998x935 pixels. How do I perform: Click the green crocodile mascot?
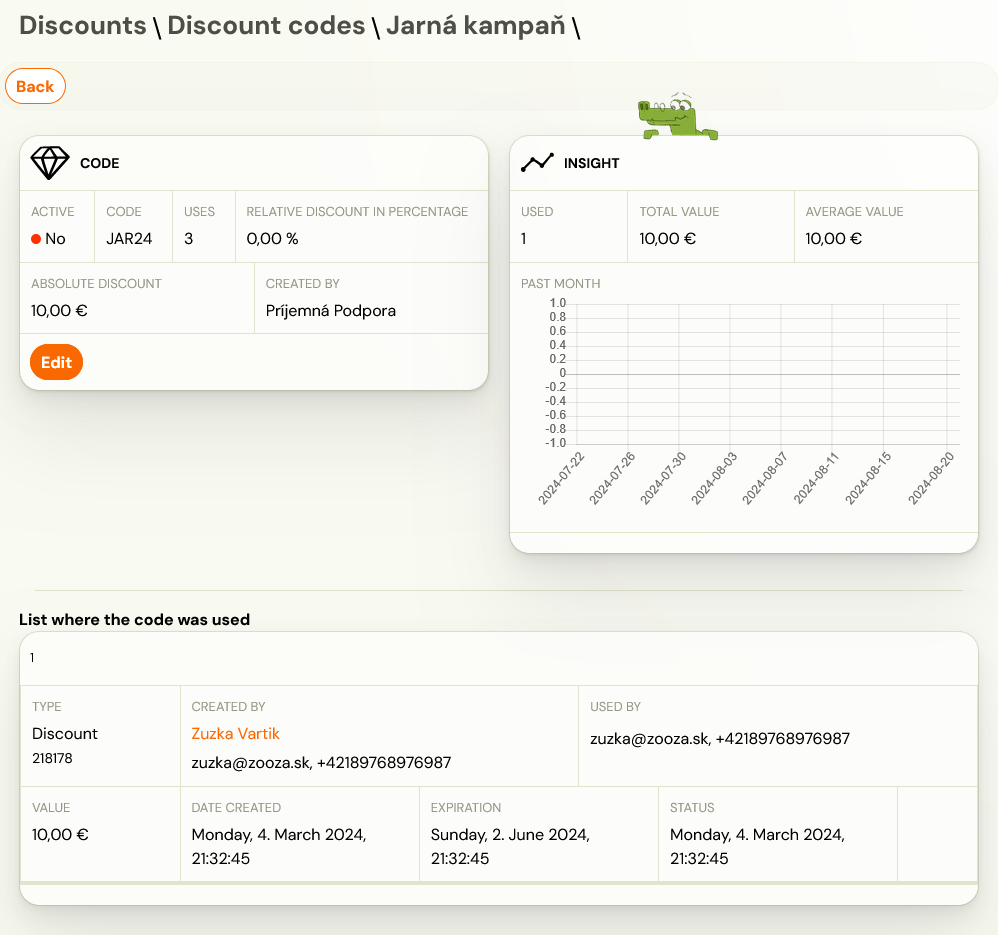point(678,116)
